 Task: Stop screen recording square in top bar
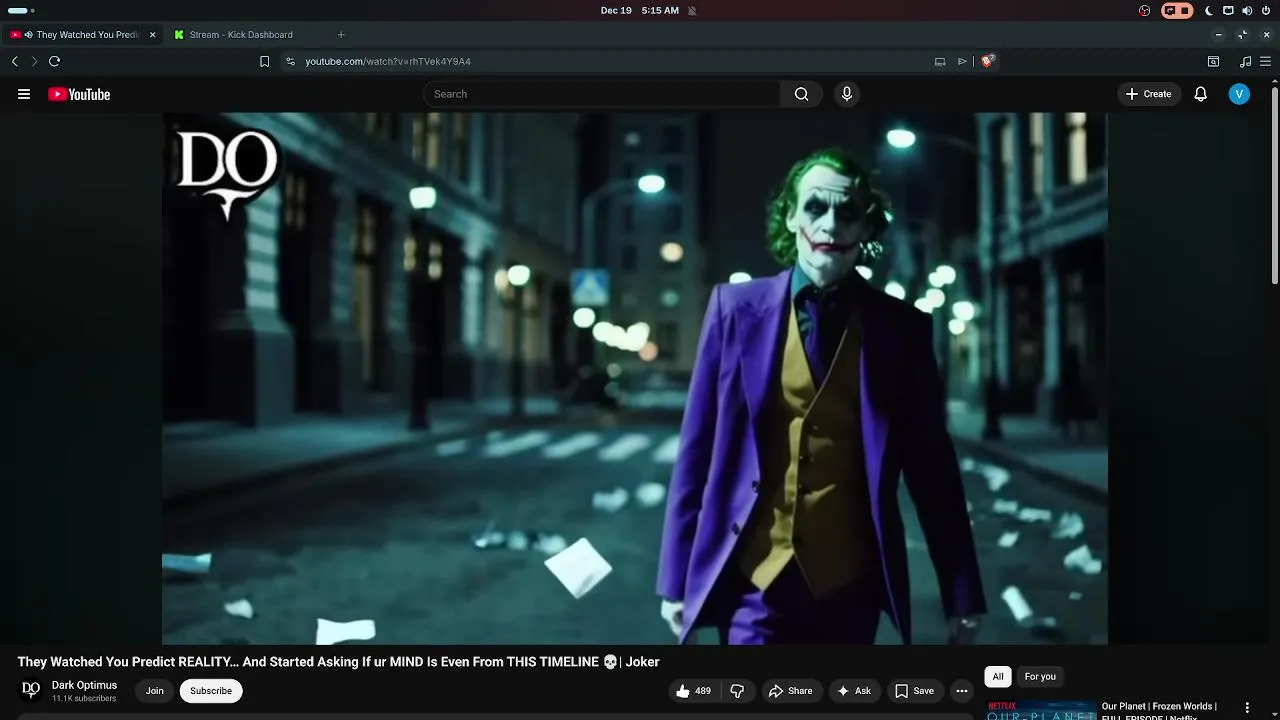point(1186,10)
